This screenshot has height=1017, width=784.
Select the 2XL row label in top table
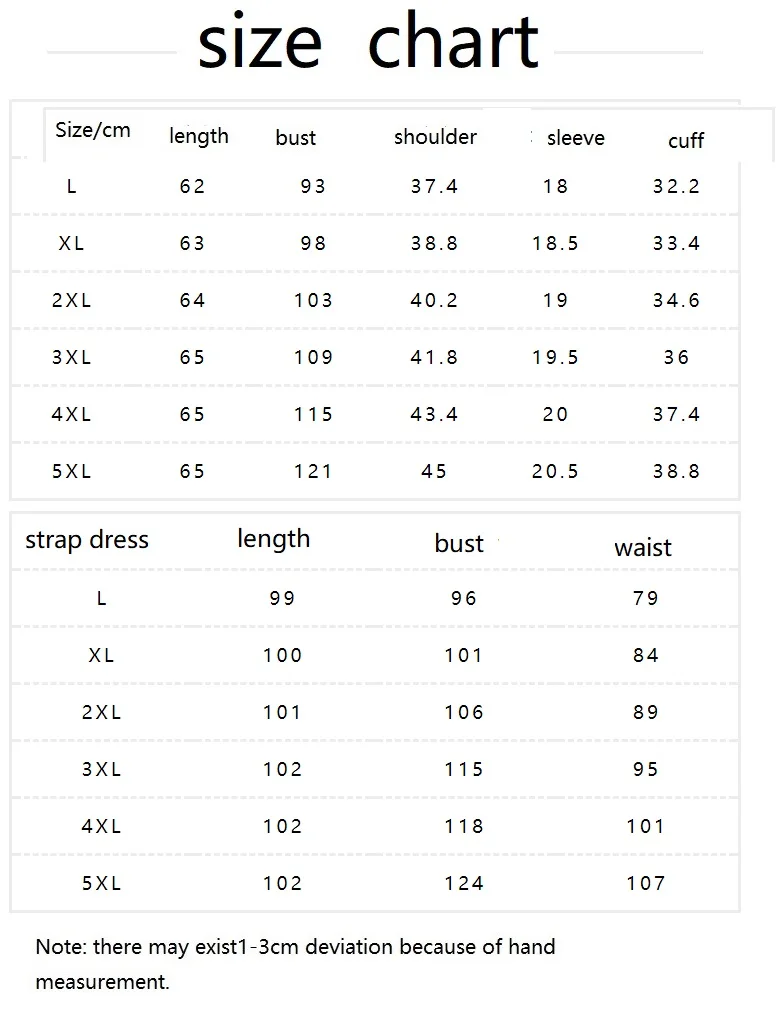[71, 300]
